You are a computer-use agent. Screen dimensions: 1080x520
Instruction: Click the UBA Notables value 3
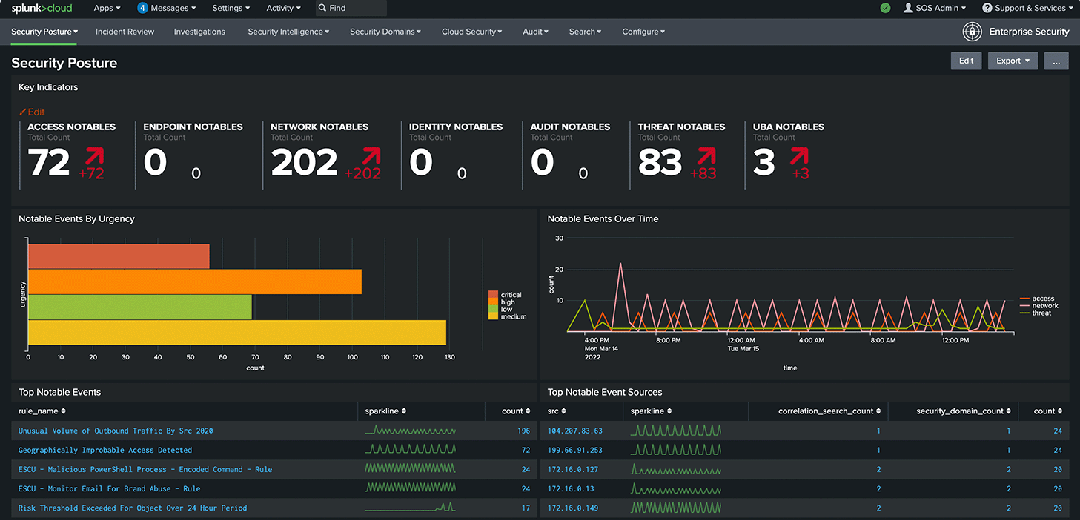[x=764, y=163]
